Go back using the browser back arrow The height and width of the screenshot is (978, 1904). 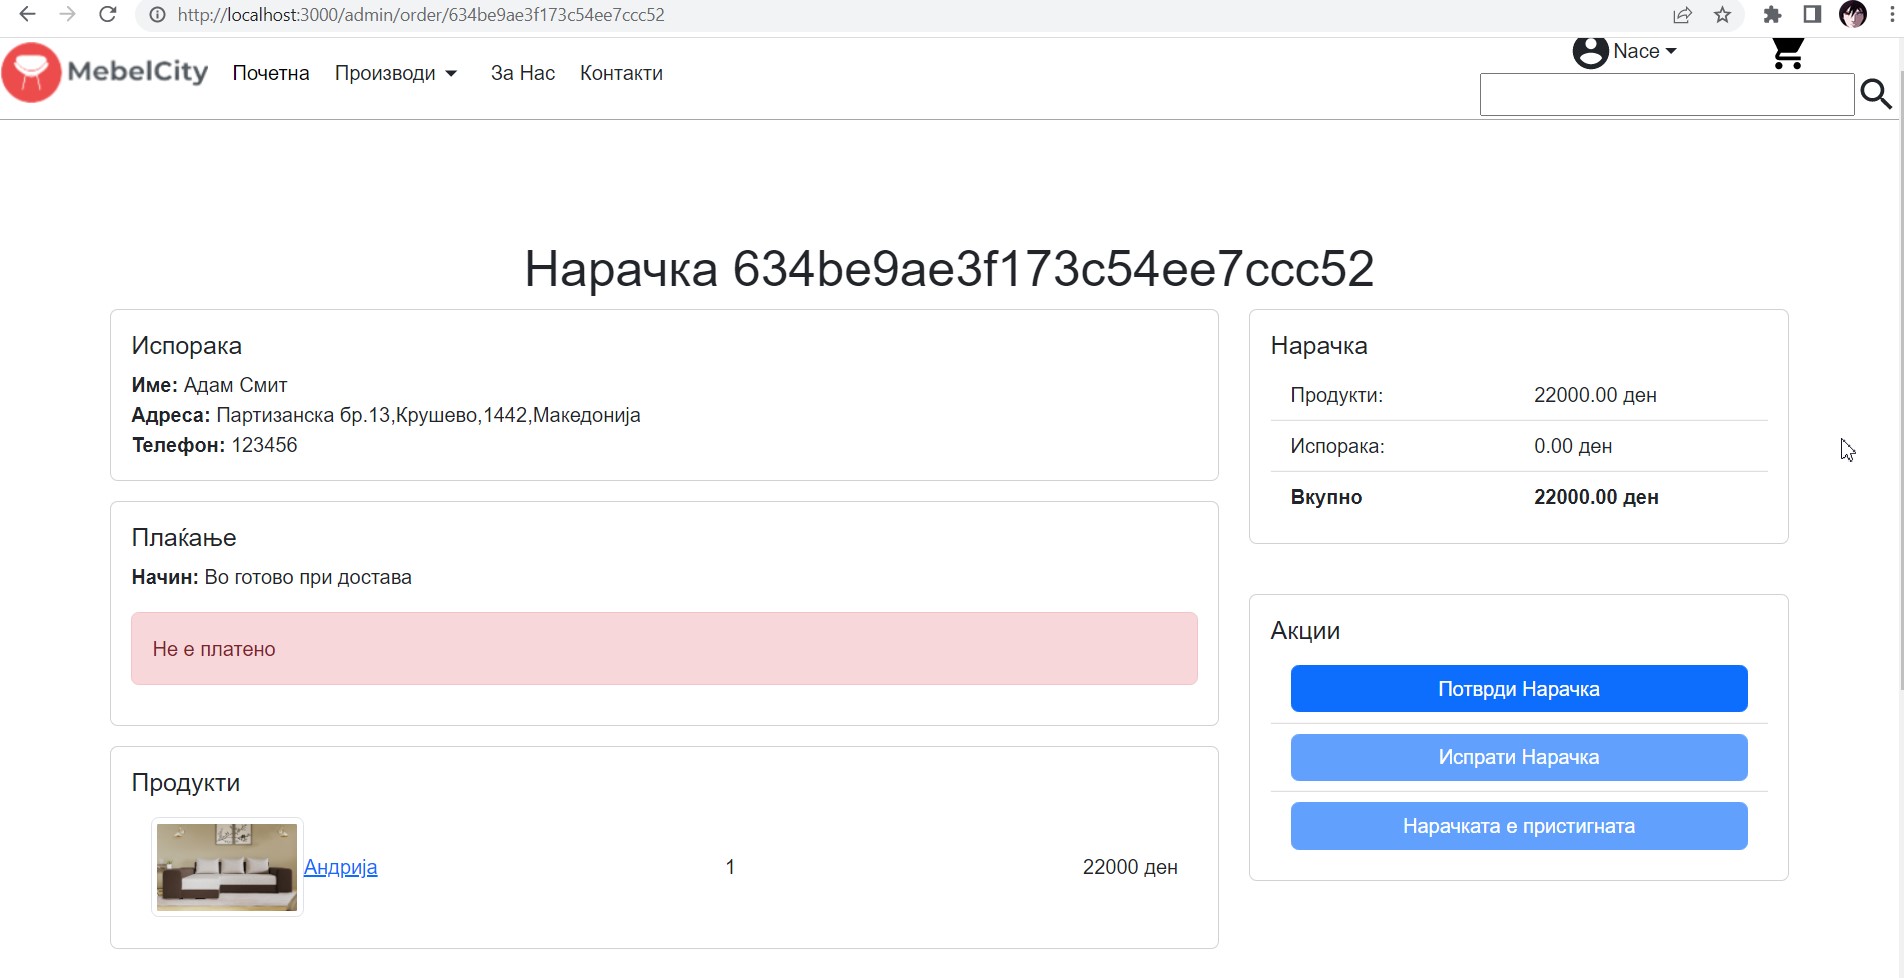(27, 15)
